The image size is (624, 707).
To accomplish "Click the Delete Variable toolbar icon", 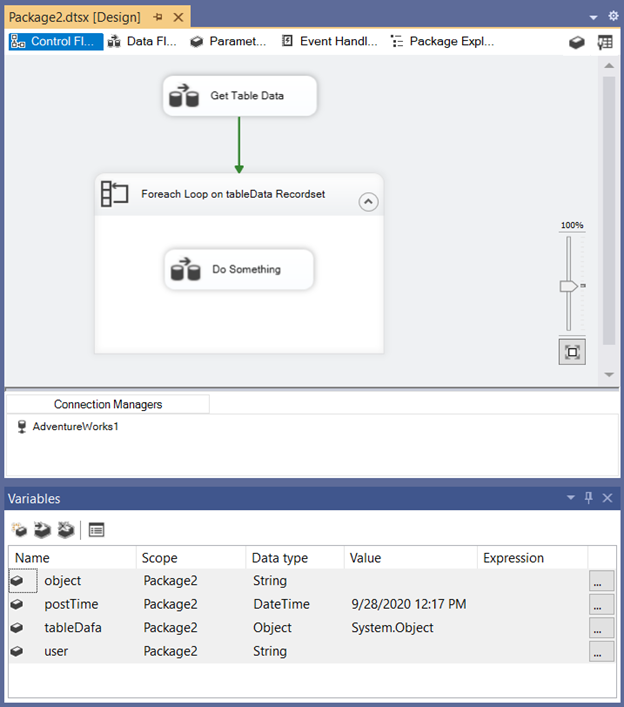I will click(66, 530).
